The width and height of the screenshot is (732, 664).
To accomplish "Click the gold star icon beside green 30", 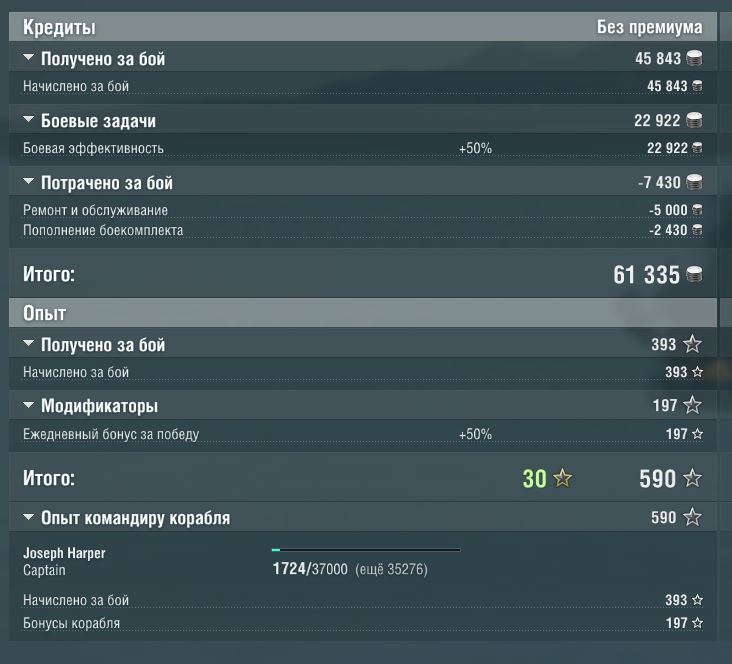I will tap(563, 478).
